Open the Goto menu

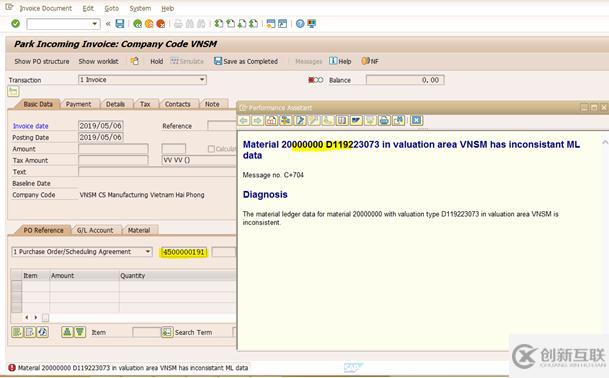111,8
